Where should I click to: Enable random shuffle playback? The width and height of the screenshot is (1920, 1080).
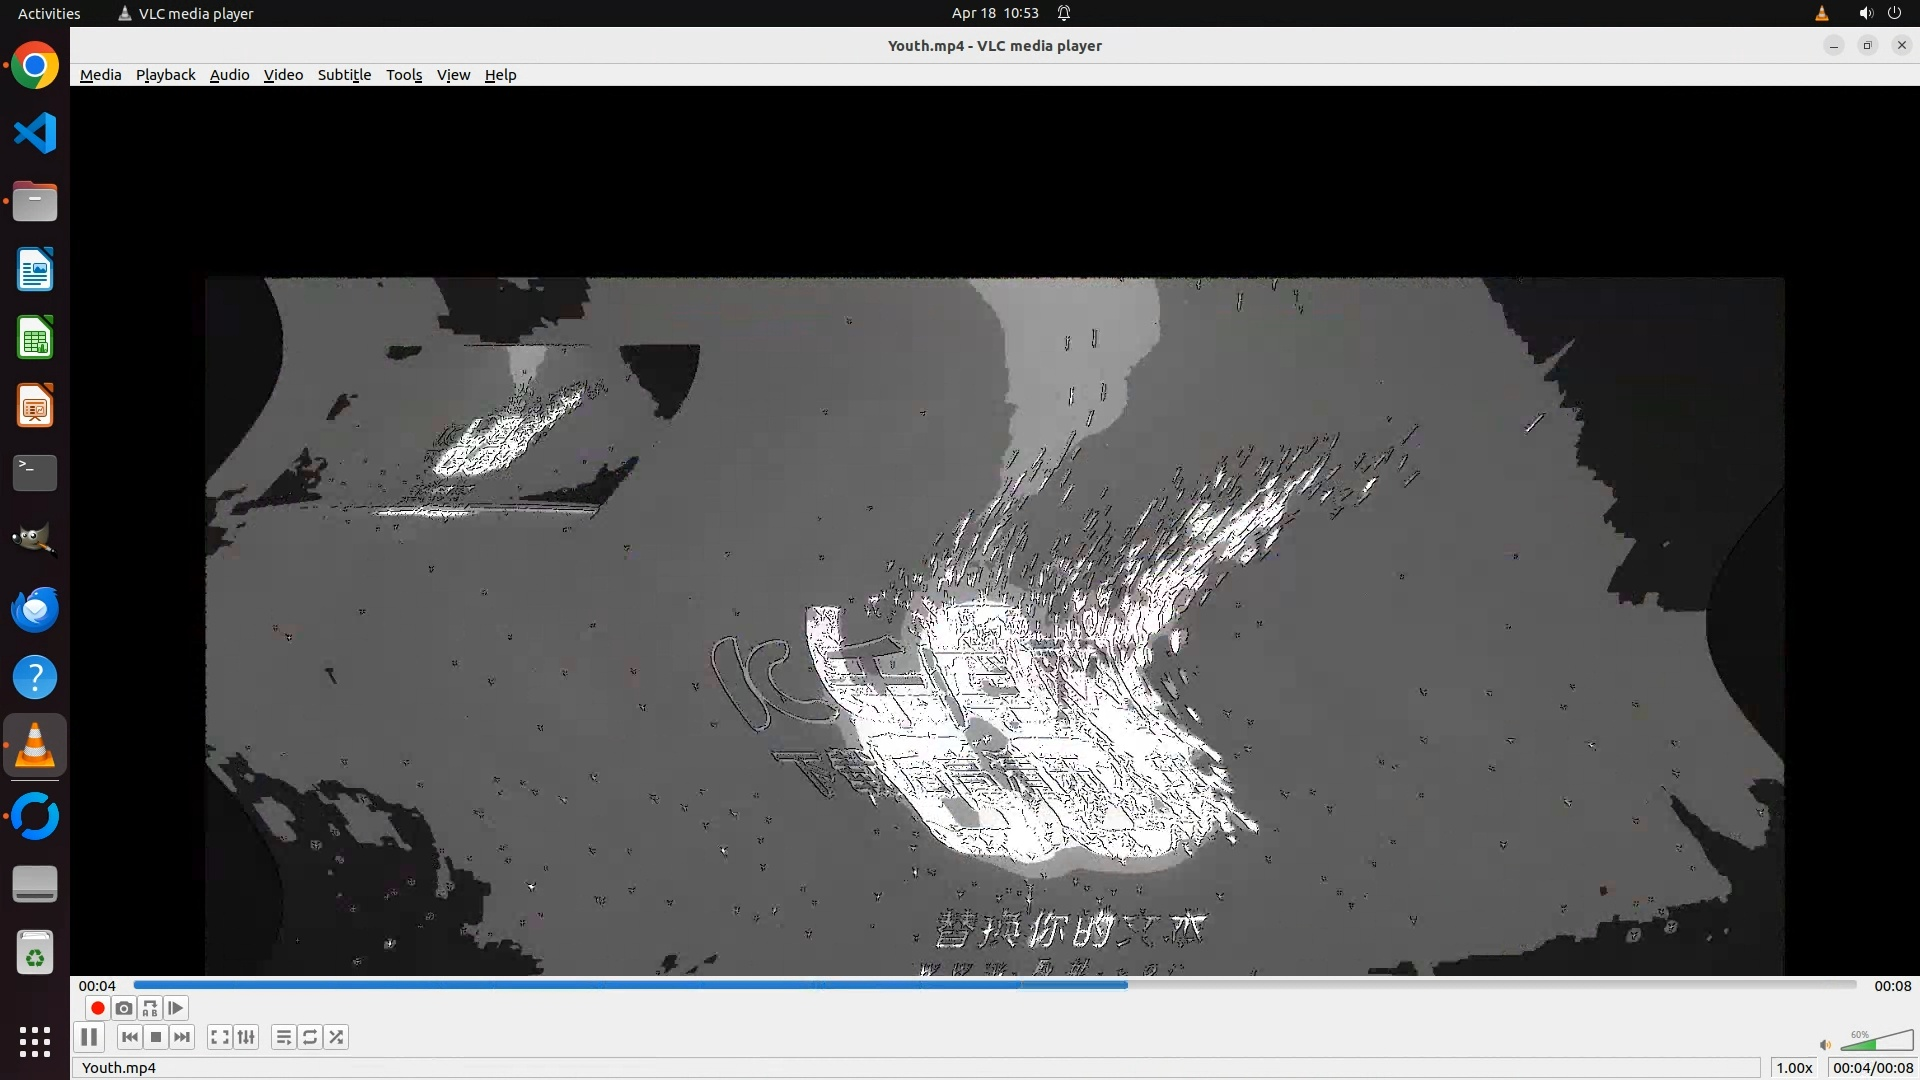337,1037
